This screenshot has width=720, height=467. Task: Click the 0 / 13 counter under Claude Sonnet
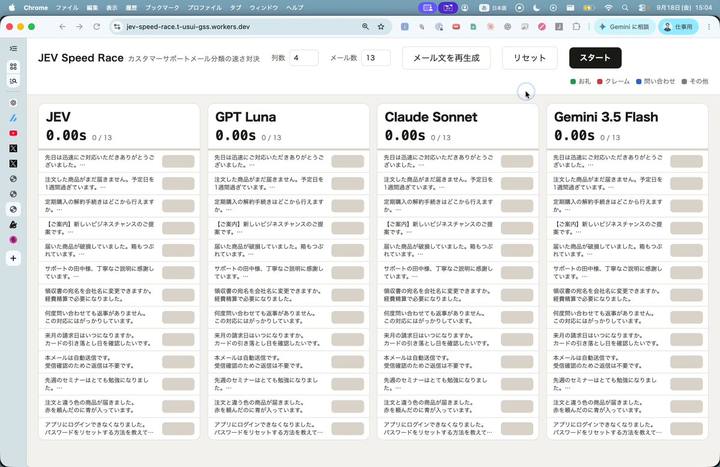click(x=441, y=137)
